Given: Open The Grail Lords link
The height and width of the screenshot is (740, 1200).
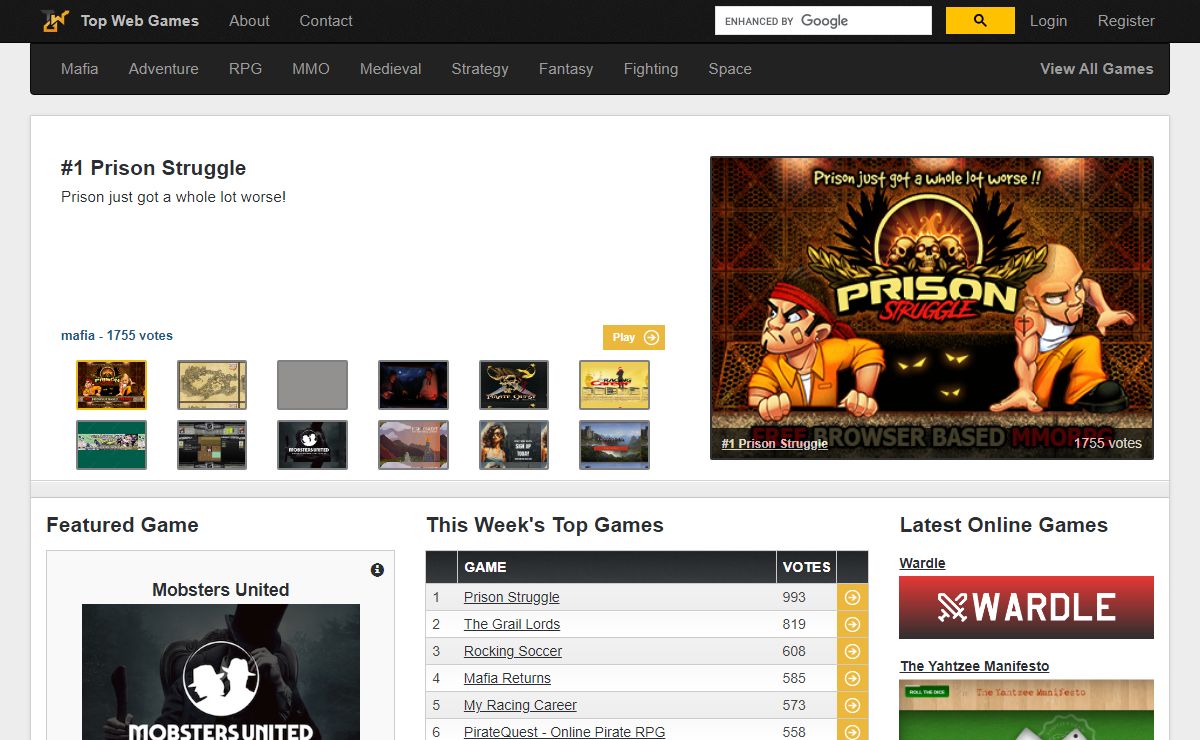Looking at the screenshot, I should click(x=512, y=624).
